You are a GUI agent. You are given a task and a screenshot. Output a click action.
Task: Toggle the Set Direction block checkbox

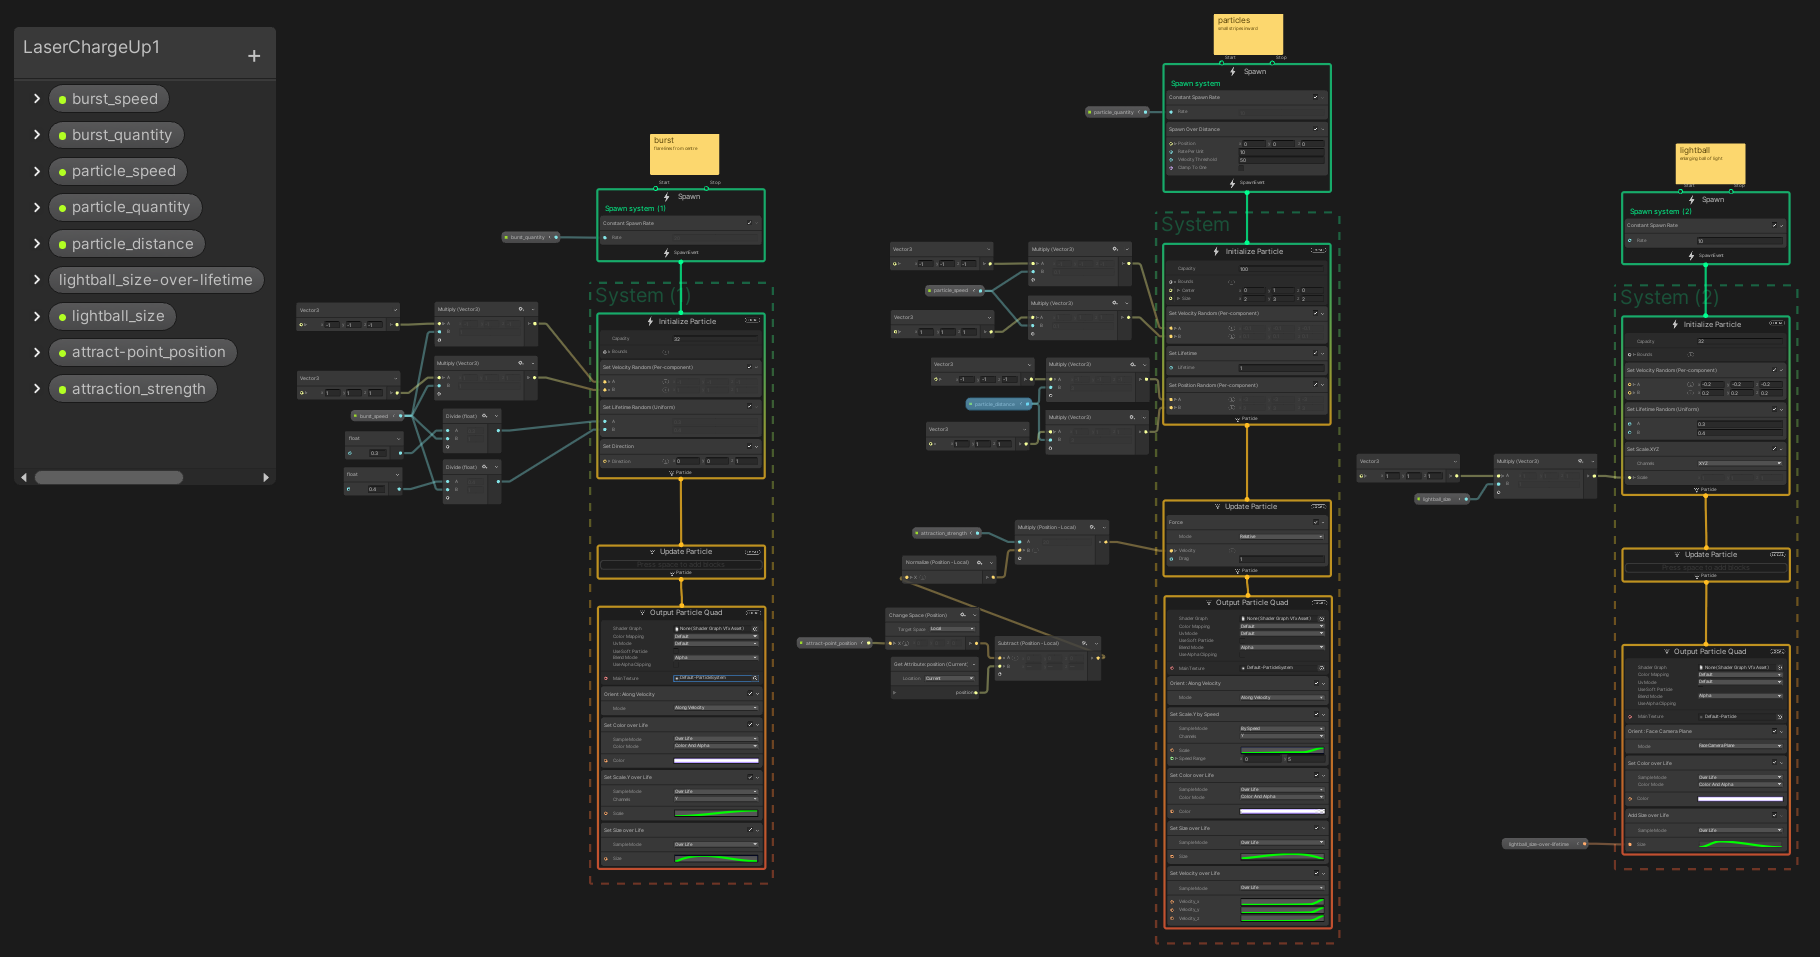coord(749,446)
